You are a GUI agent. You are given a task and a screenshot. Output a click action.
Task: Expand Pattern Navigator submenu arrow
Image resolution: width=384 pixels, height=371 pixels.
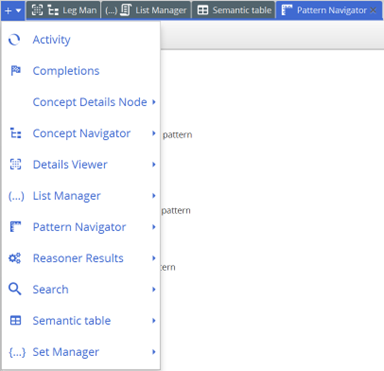point(154,227)
